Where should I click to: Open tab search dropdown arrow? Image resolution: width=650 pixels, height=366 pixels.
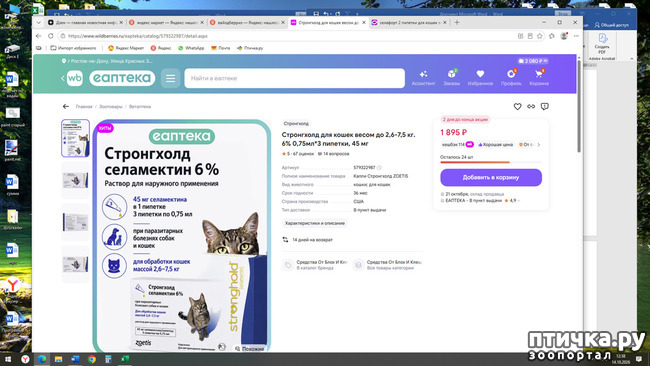39,22
